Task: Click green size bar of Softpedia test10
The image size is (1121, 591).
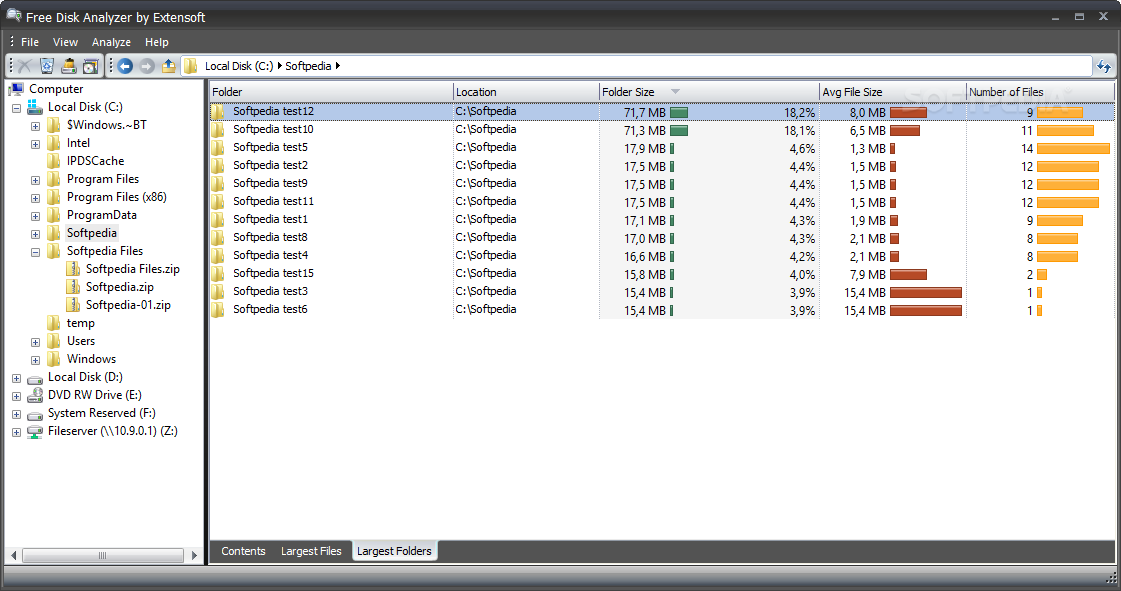Action: pyautogui.click(x=679, y=131)
